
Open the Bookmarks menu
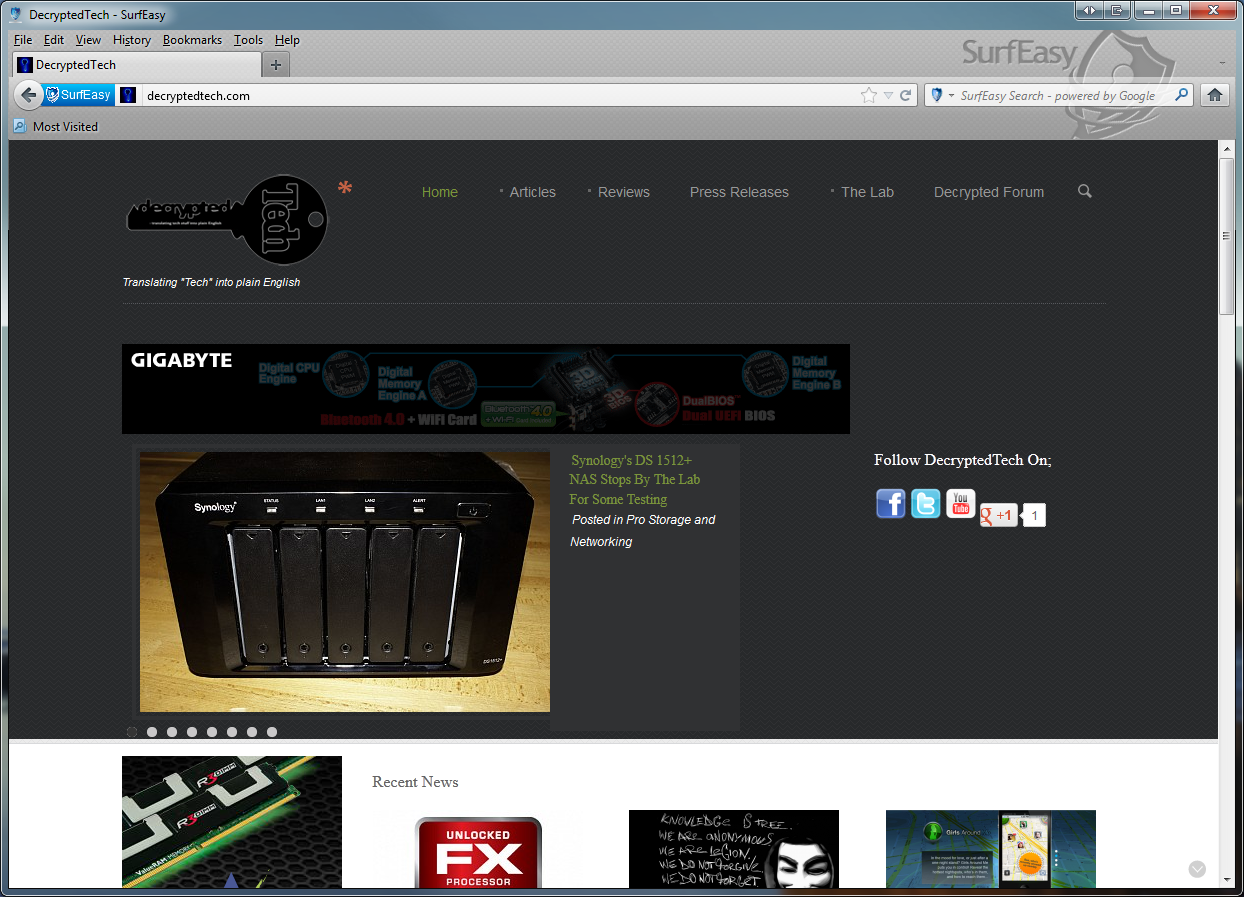pyautogui.click(x=193, y=40)
